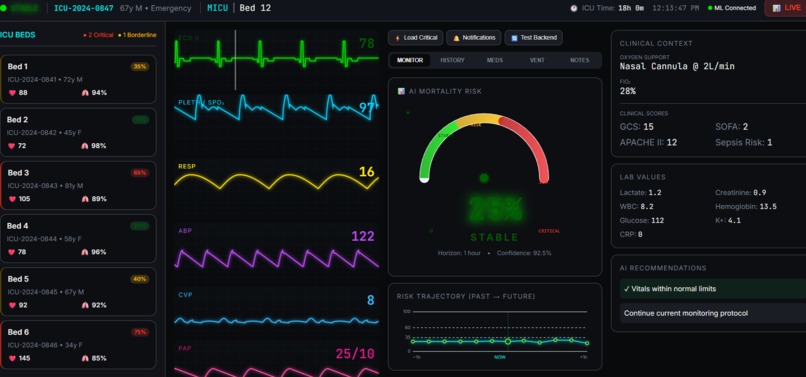The height and width of the screenshot is (377, 806).
Task: Click the Load Critical button
Action: [416, 38]
